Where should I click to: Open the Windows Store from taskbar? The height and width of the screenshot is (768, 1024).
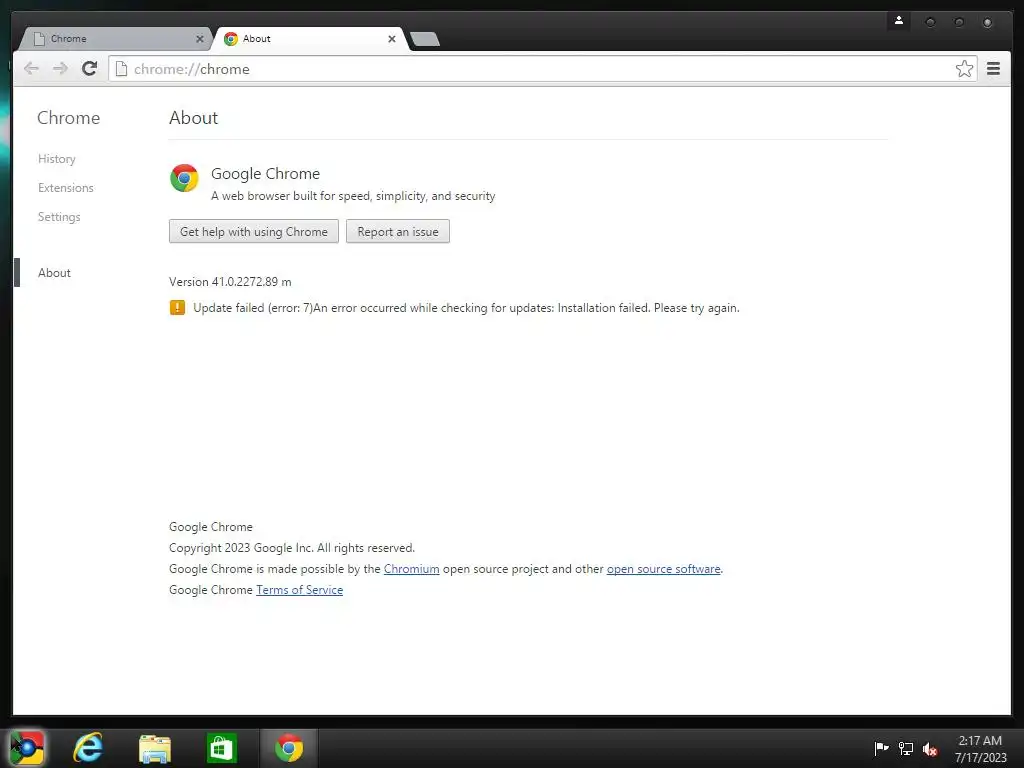point(221,748)
